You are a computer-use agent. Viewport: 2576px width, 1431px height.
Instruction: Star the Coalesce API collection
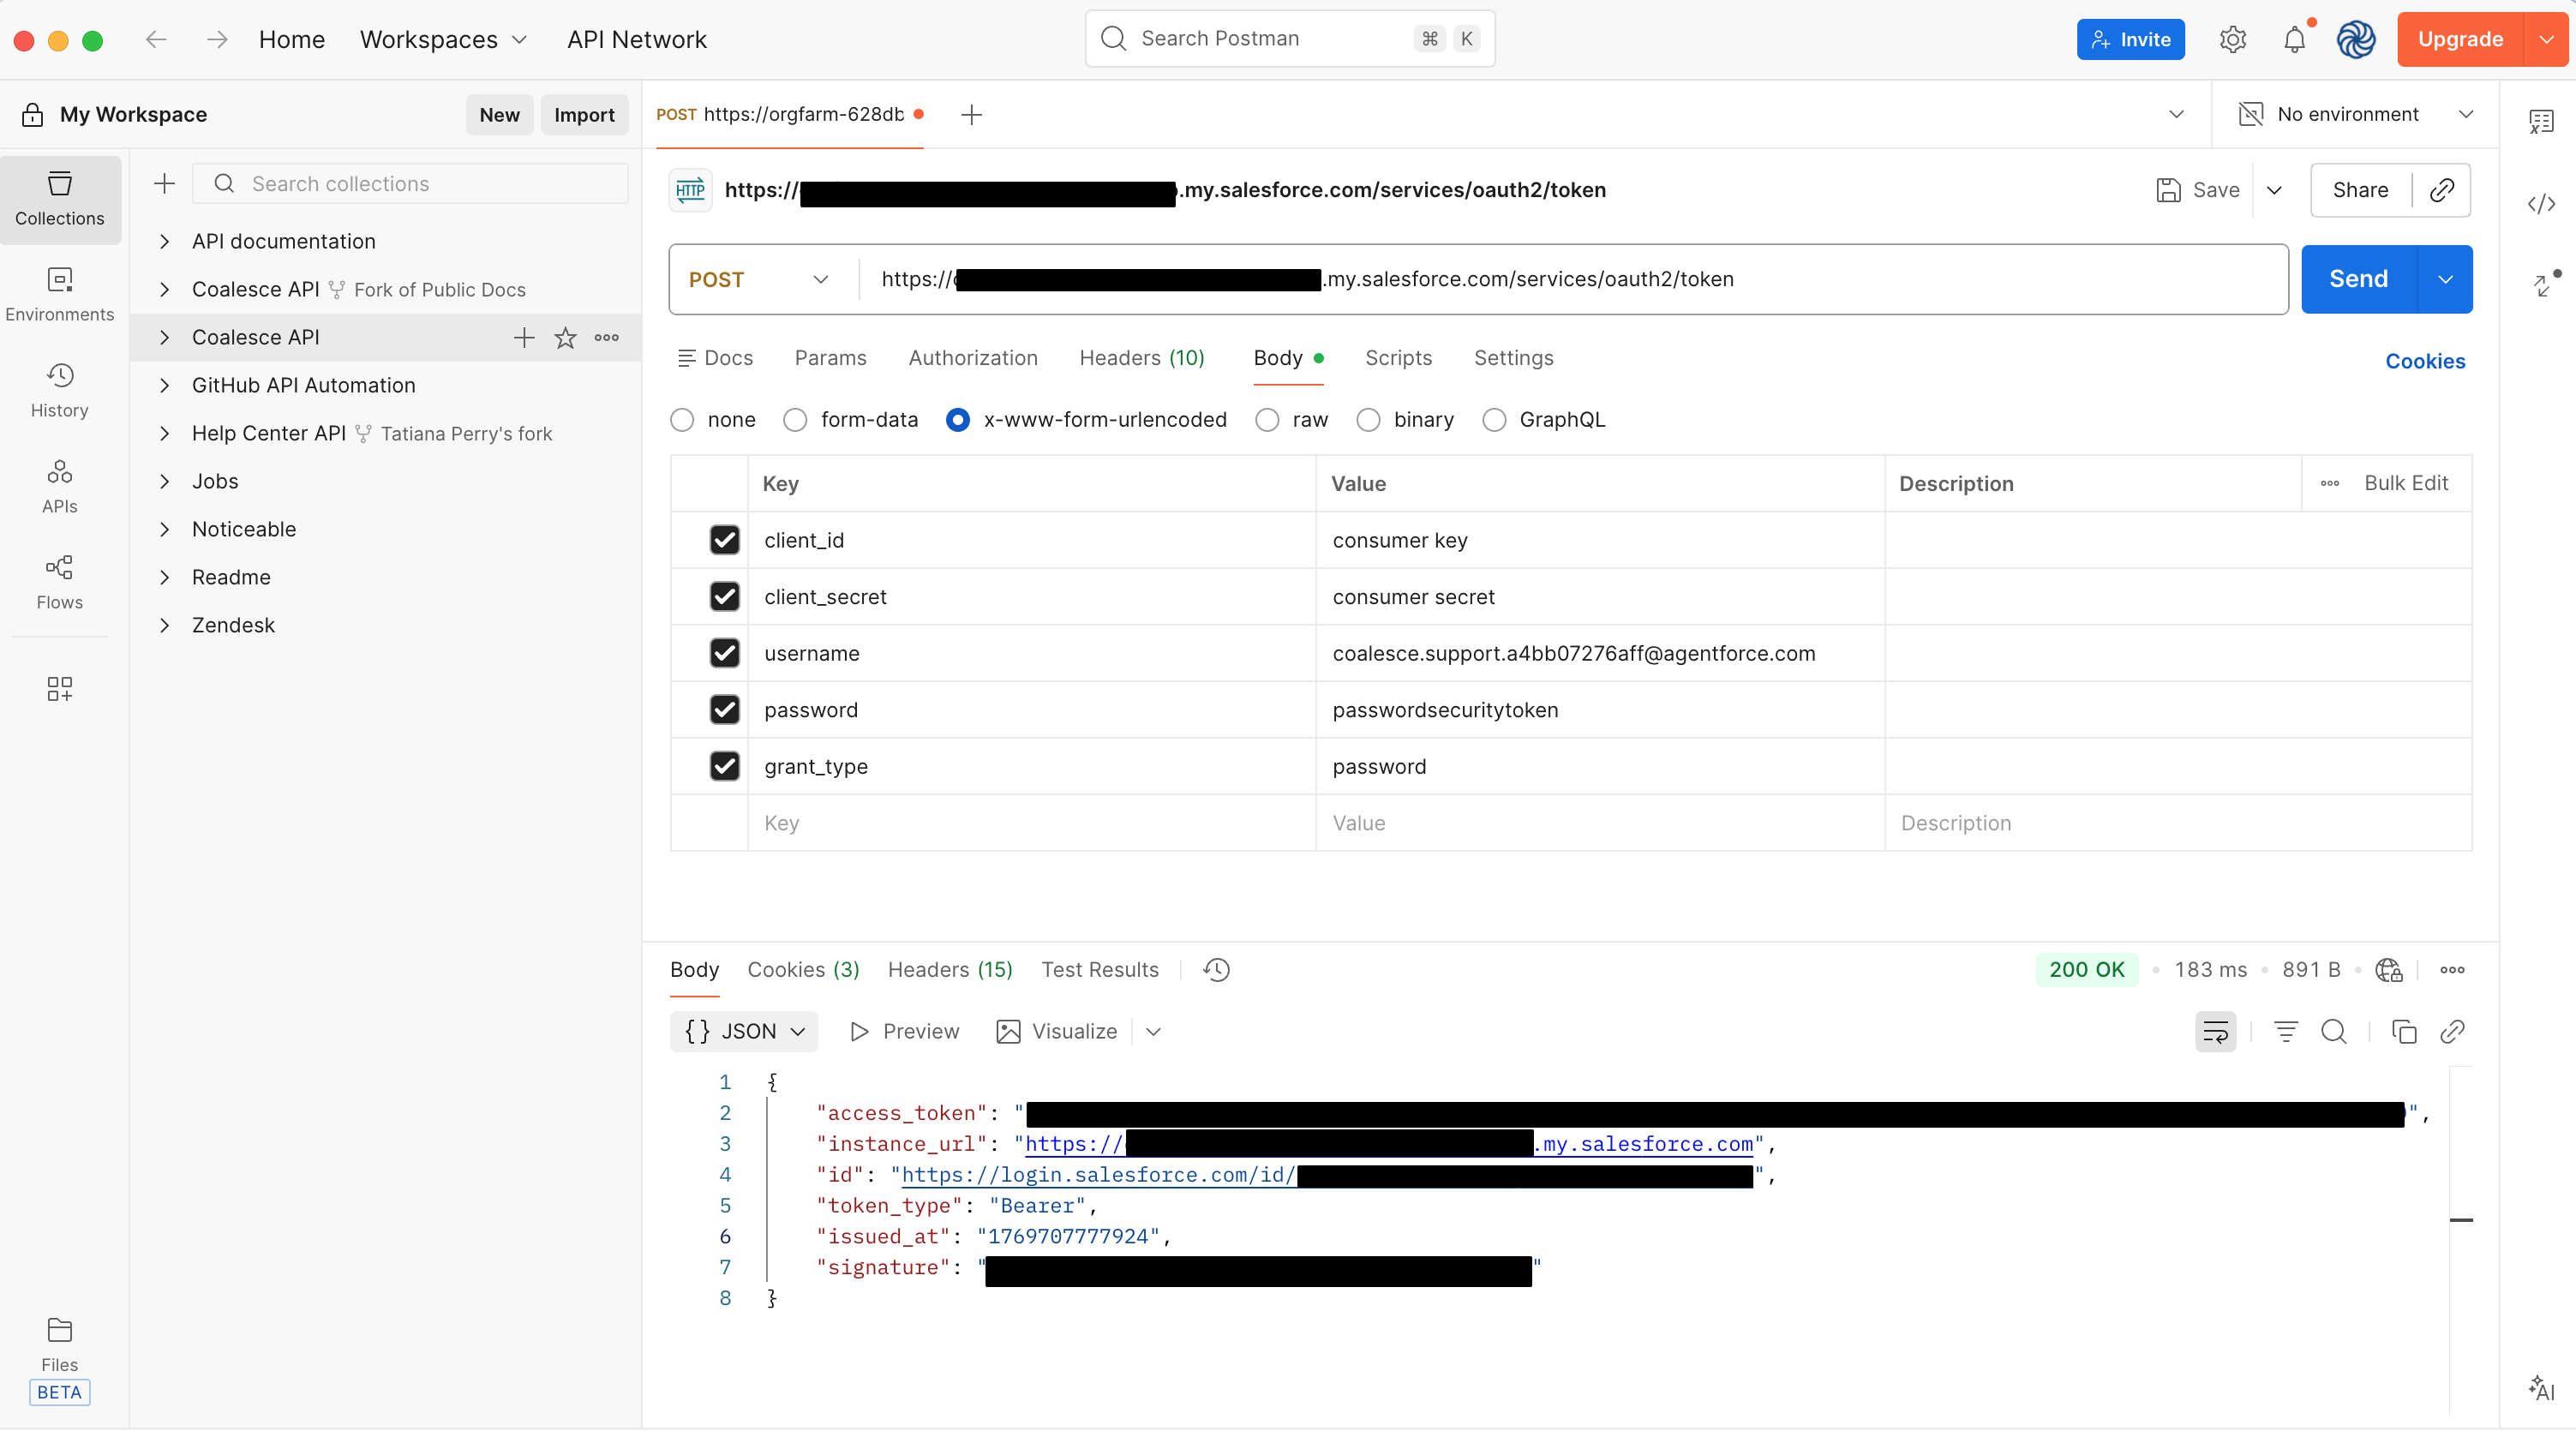565,338
